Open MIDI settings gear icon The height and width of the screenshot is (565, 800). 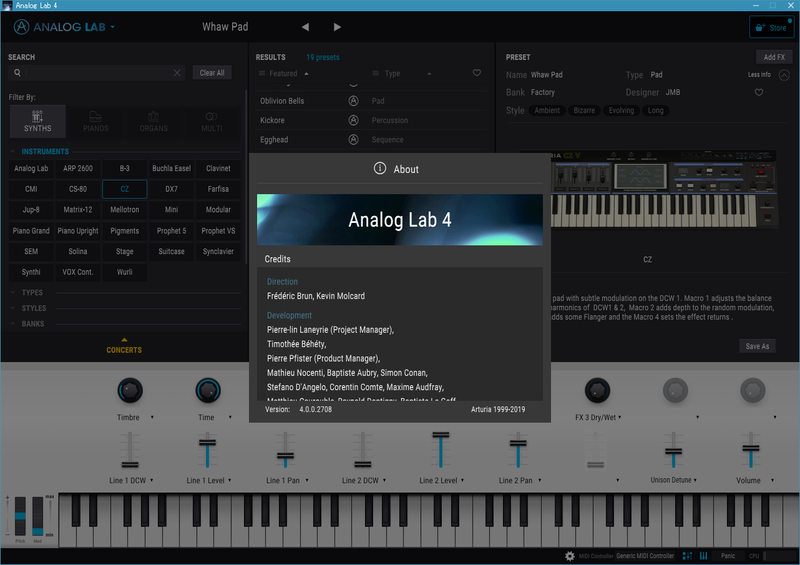point(570,556)
